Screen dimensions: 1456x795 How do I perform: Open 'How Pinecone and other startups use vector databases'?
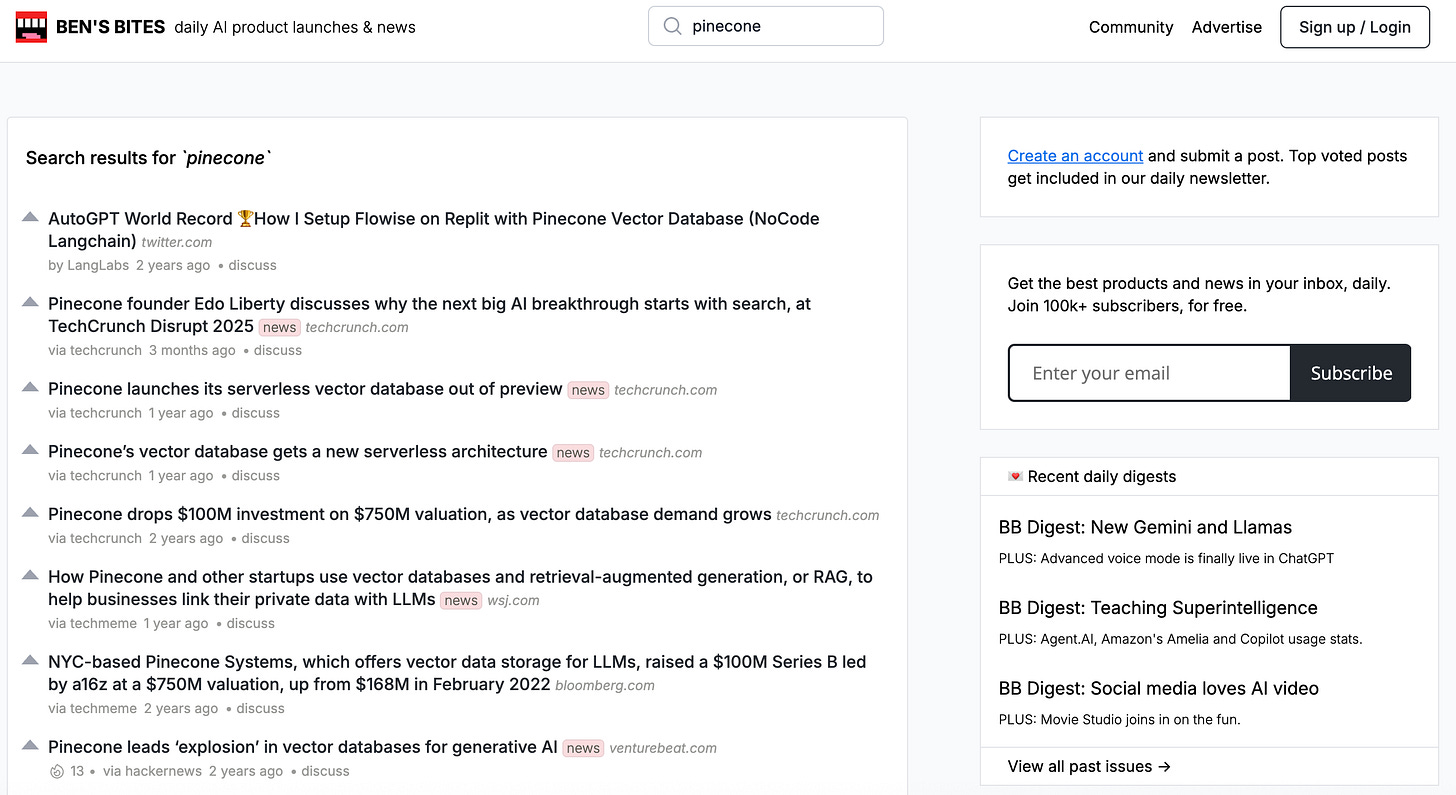click(x=460, y=588)
